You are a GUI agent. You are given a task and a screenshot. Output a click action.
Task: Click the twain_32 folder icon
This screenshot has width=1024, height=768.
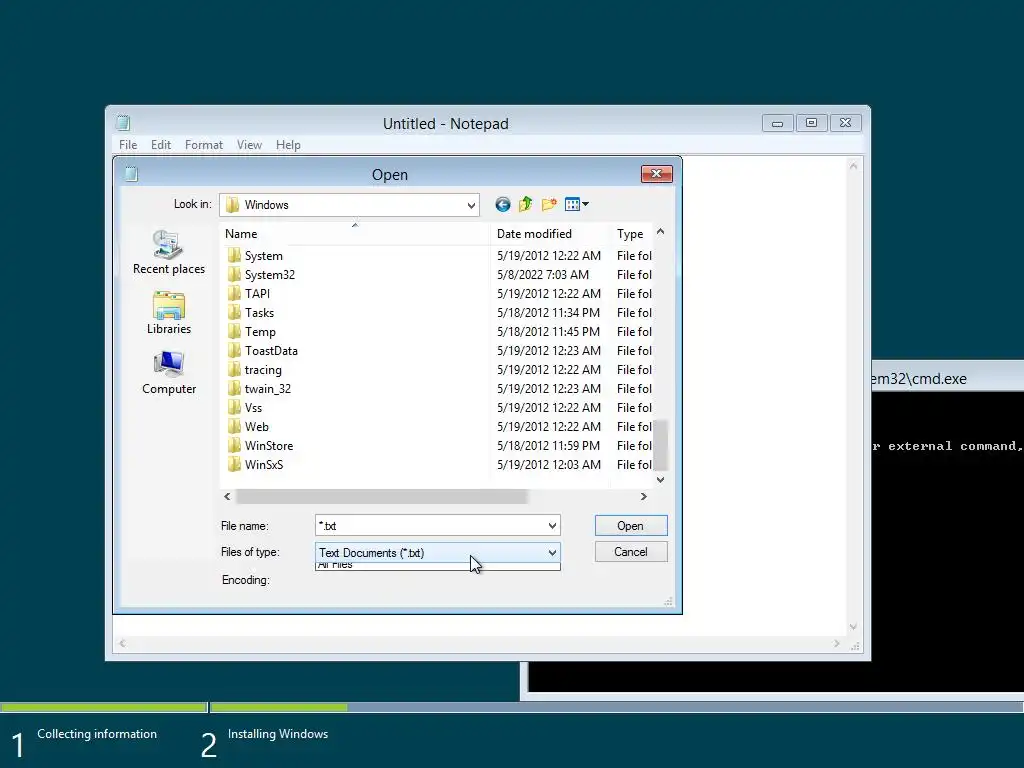(x=234, y=388)
